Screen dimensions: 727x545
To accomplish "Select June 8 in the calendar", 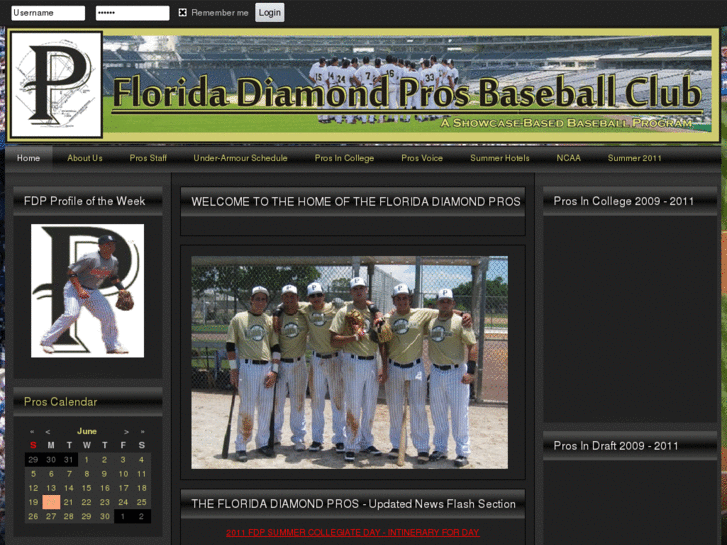I will click(x=87, y=474).
